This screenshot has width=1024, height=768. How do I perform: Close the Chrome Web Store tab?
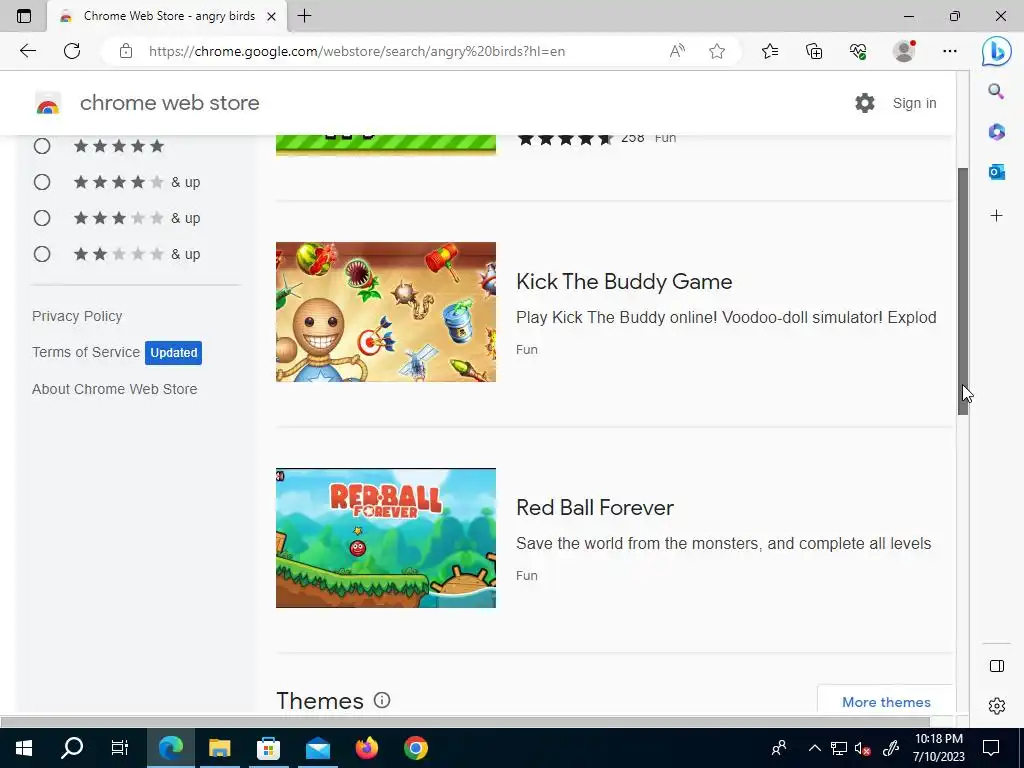[x=271, y=16]
